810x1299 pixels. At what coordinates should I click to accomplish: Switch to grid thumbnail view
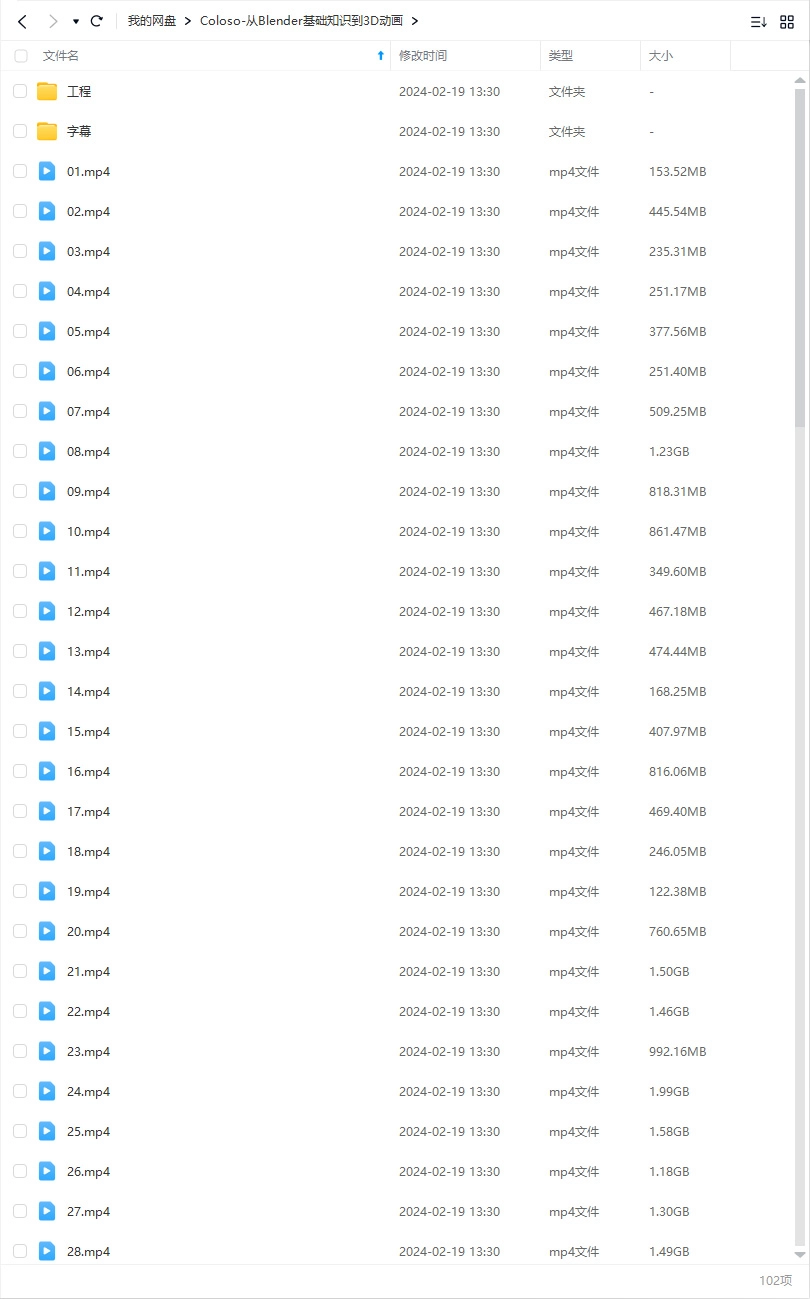787,21
